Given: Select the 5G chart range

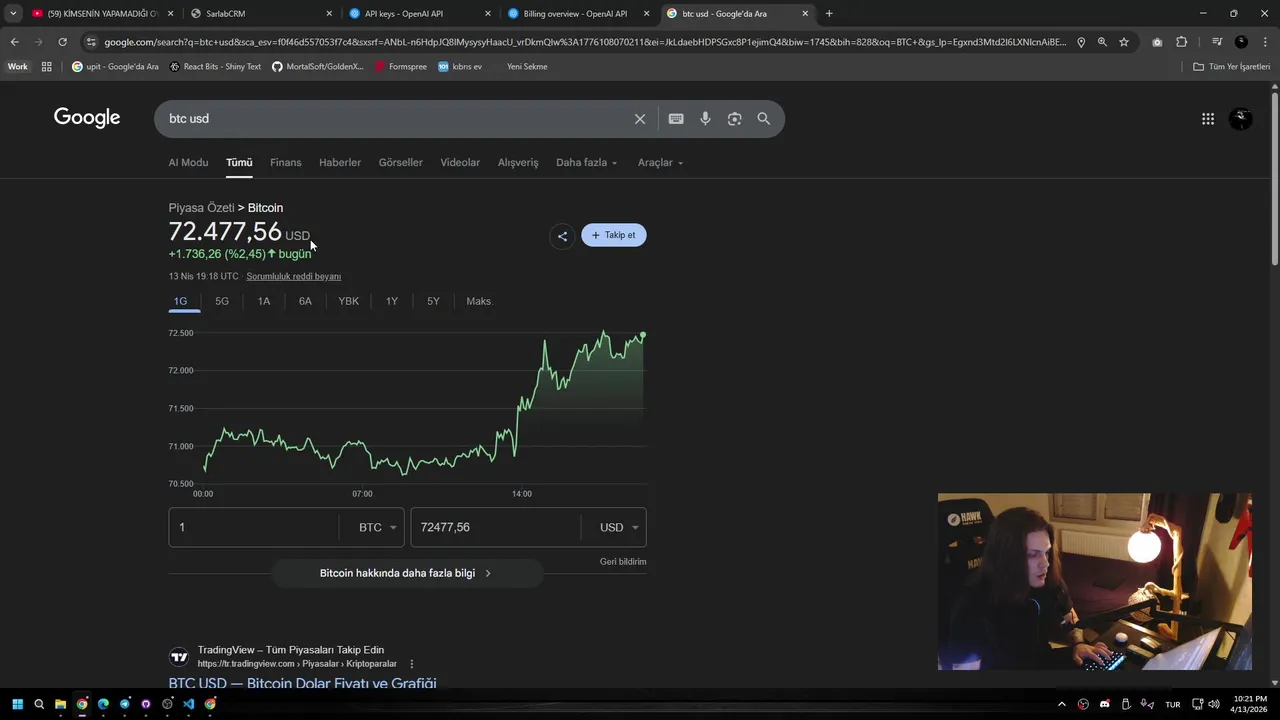Looking at the screenshot, I should tap(222, 302).
